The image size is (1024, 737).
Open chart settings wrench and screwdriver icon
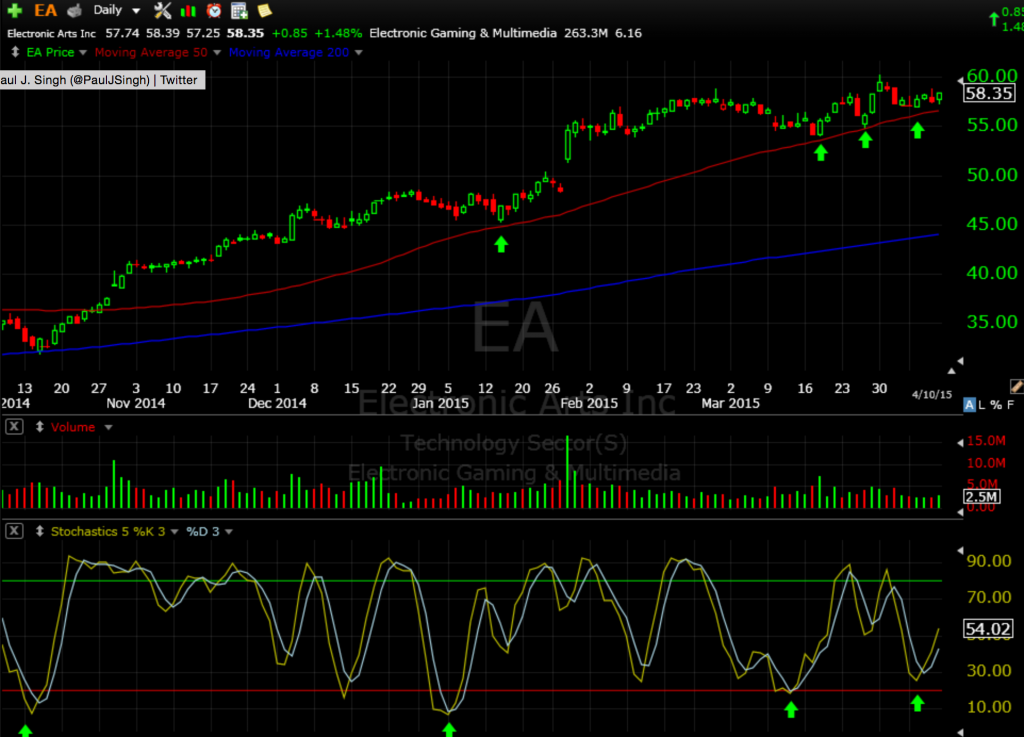tap(162, 10)
